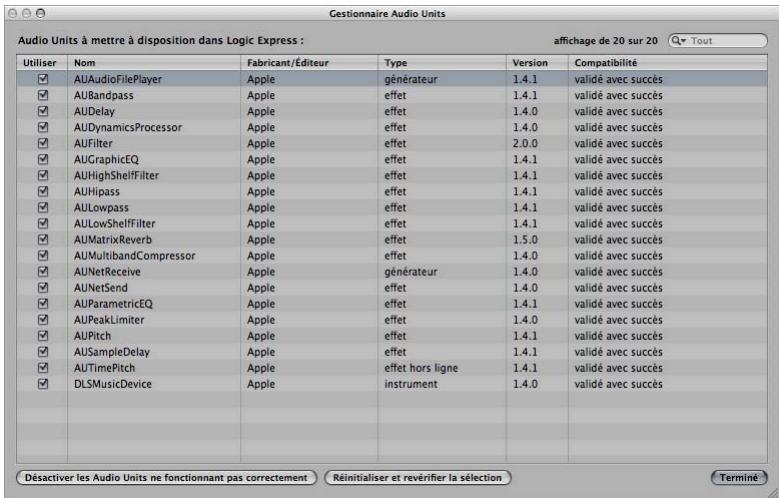Click version 2.0.0 of AUFilter
This screenshot has width=779, height=498.
click(525, 143)
